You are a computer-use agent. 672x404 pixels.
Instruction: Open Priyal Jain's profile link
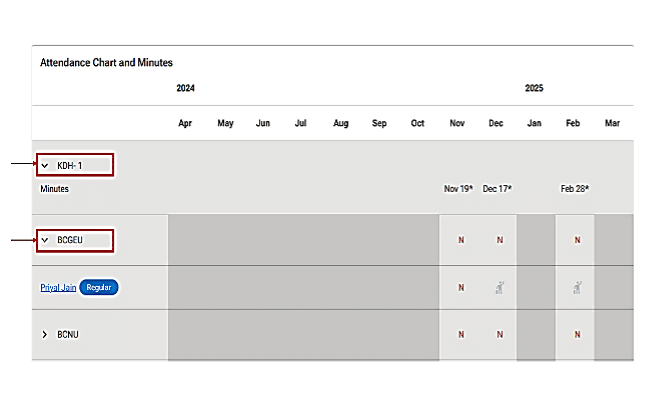(x=58, y=288)
